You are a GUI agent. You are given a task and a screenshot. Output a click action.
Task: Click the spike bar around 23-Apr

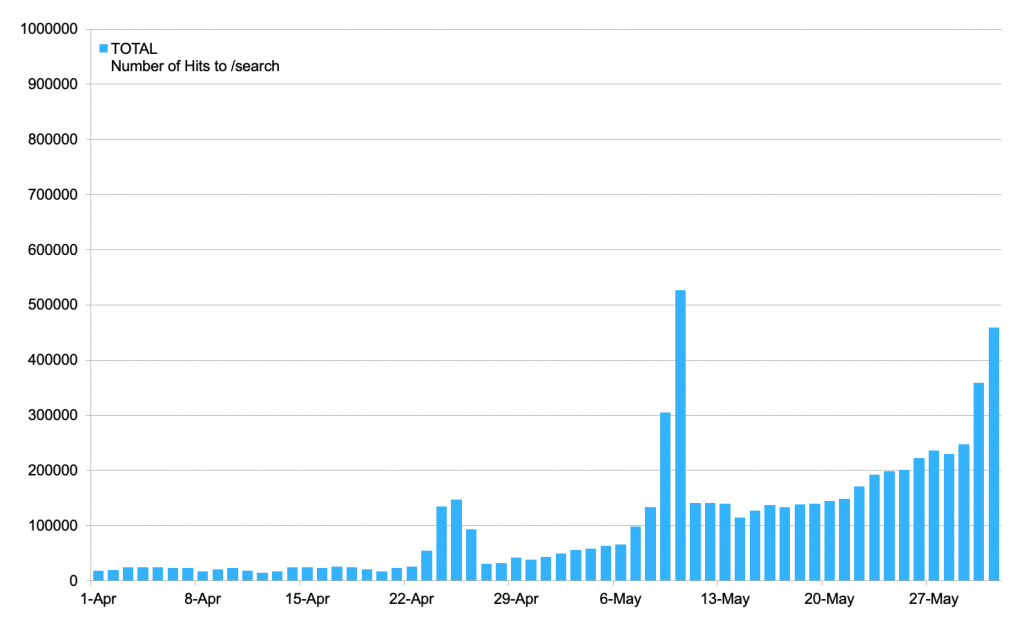pyautogui.click(x=440, y=540)
